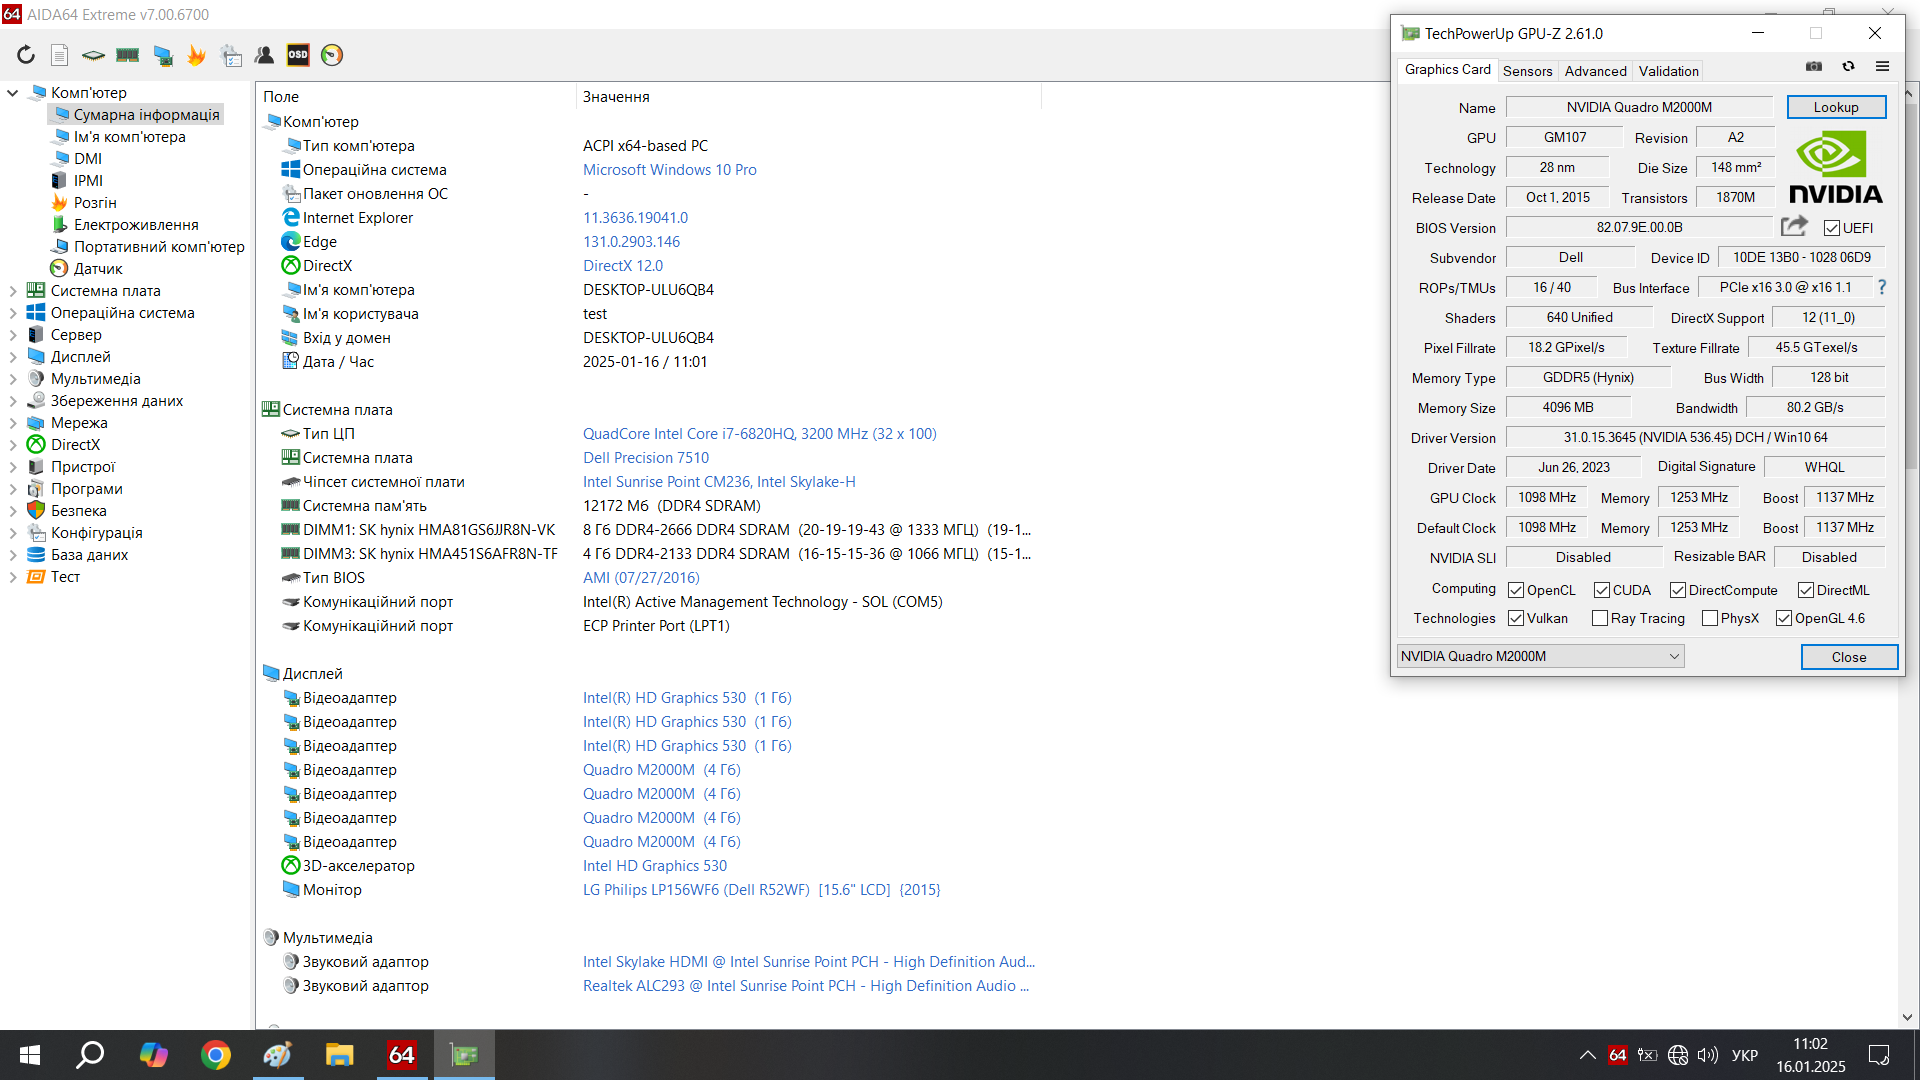The height and width of the screenshot is (1080, 1920).
Task: Click BIOS export share icon in GPU-Z
Action: 1794,227
